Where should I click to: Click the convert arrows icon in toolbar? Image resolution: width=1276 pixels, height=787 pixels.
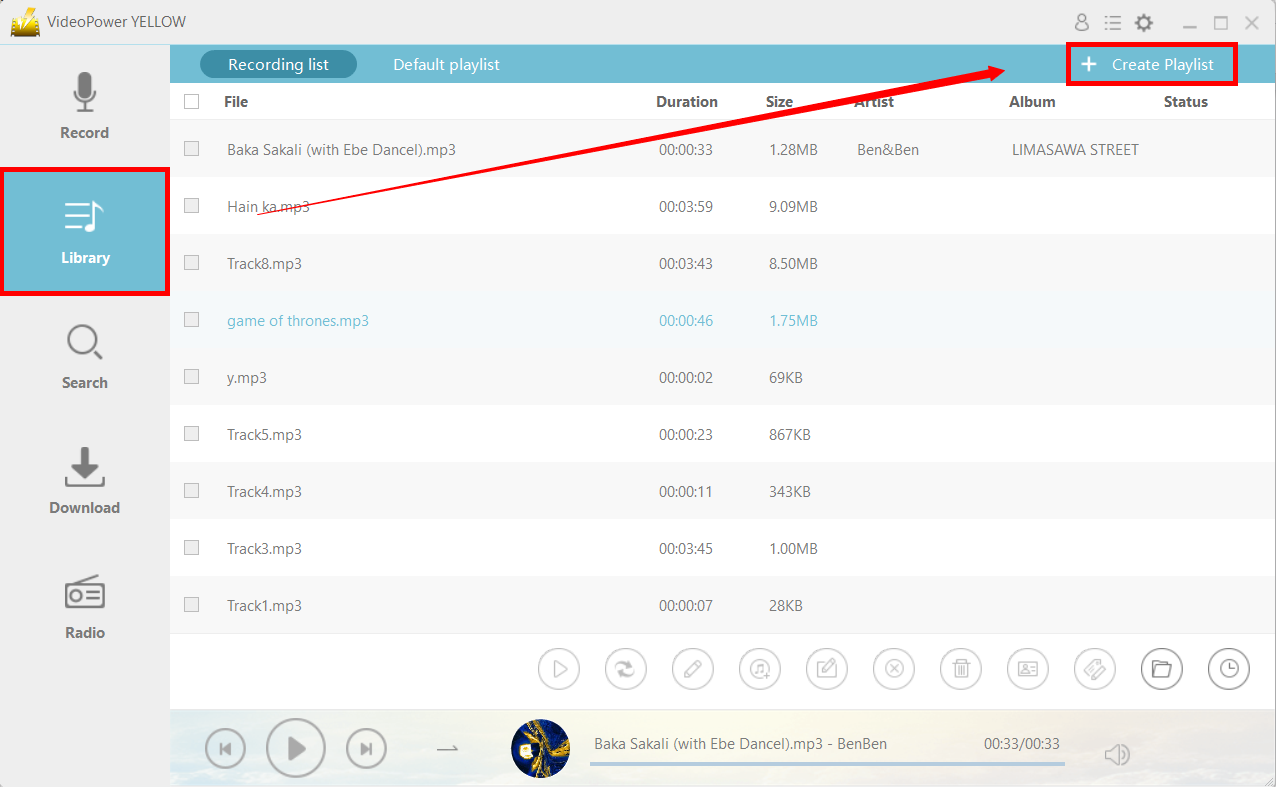pos(625,669)
